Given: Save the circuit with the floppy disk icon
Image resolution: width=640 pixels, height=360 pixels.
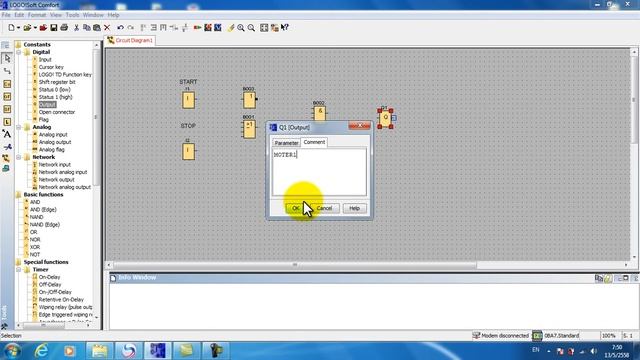Looking at the screenshot, I should (x=53, y=28).
